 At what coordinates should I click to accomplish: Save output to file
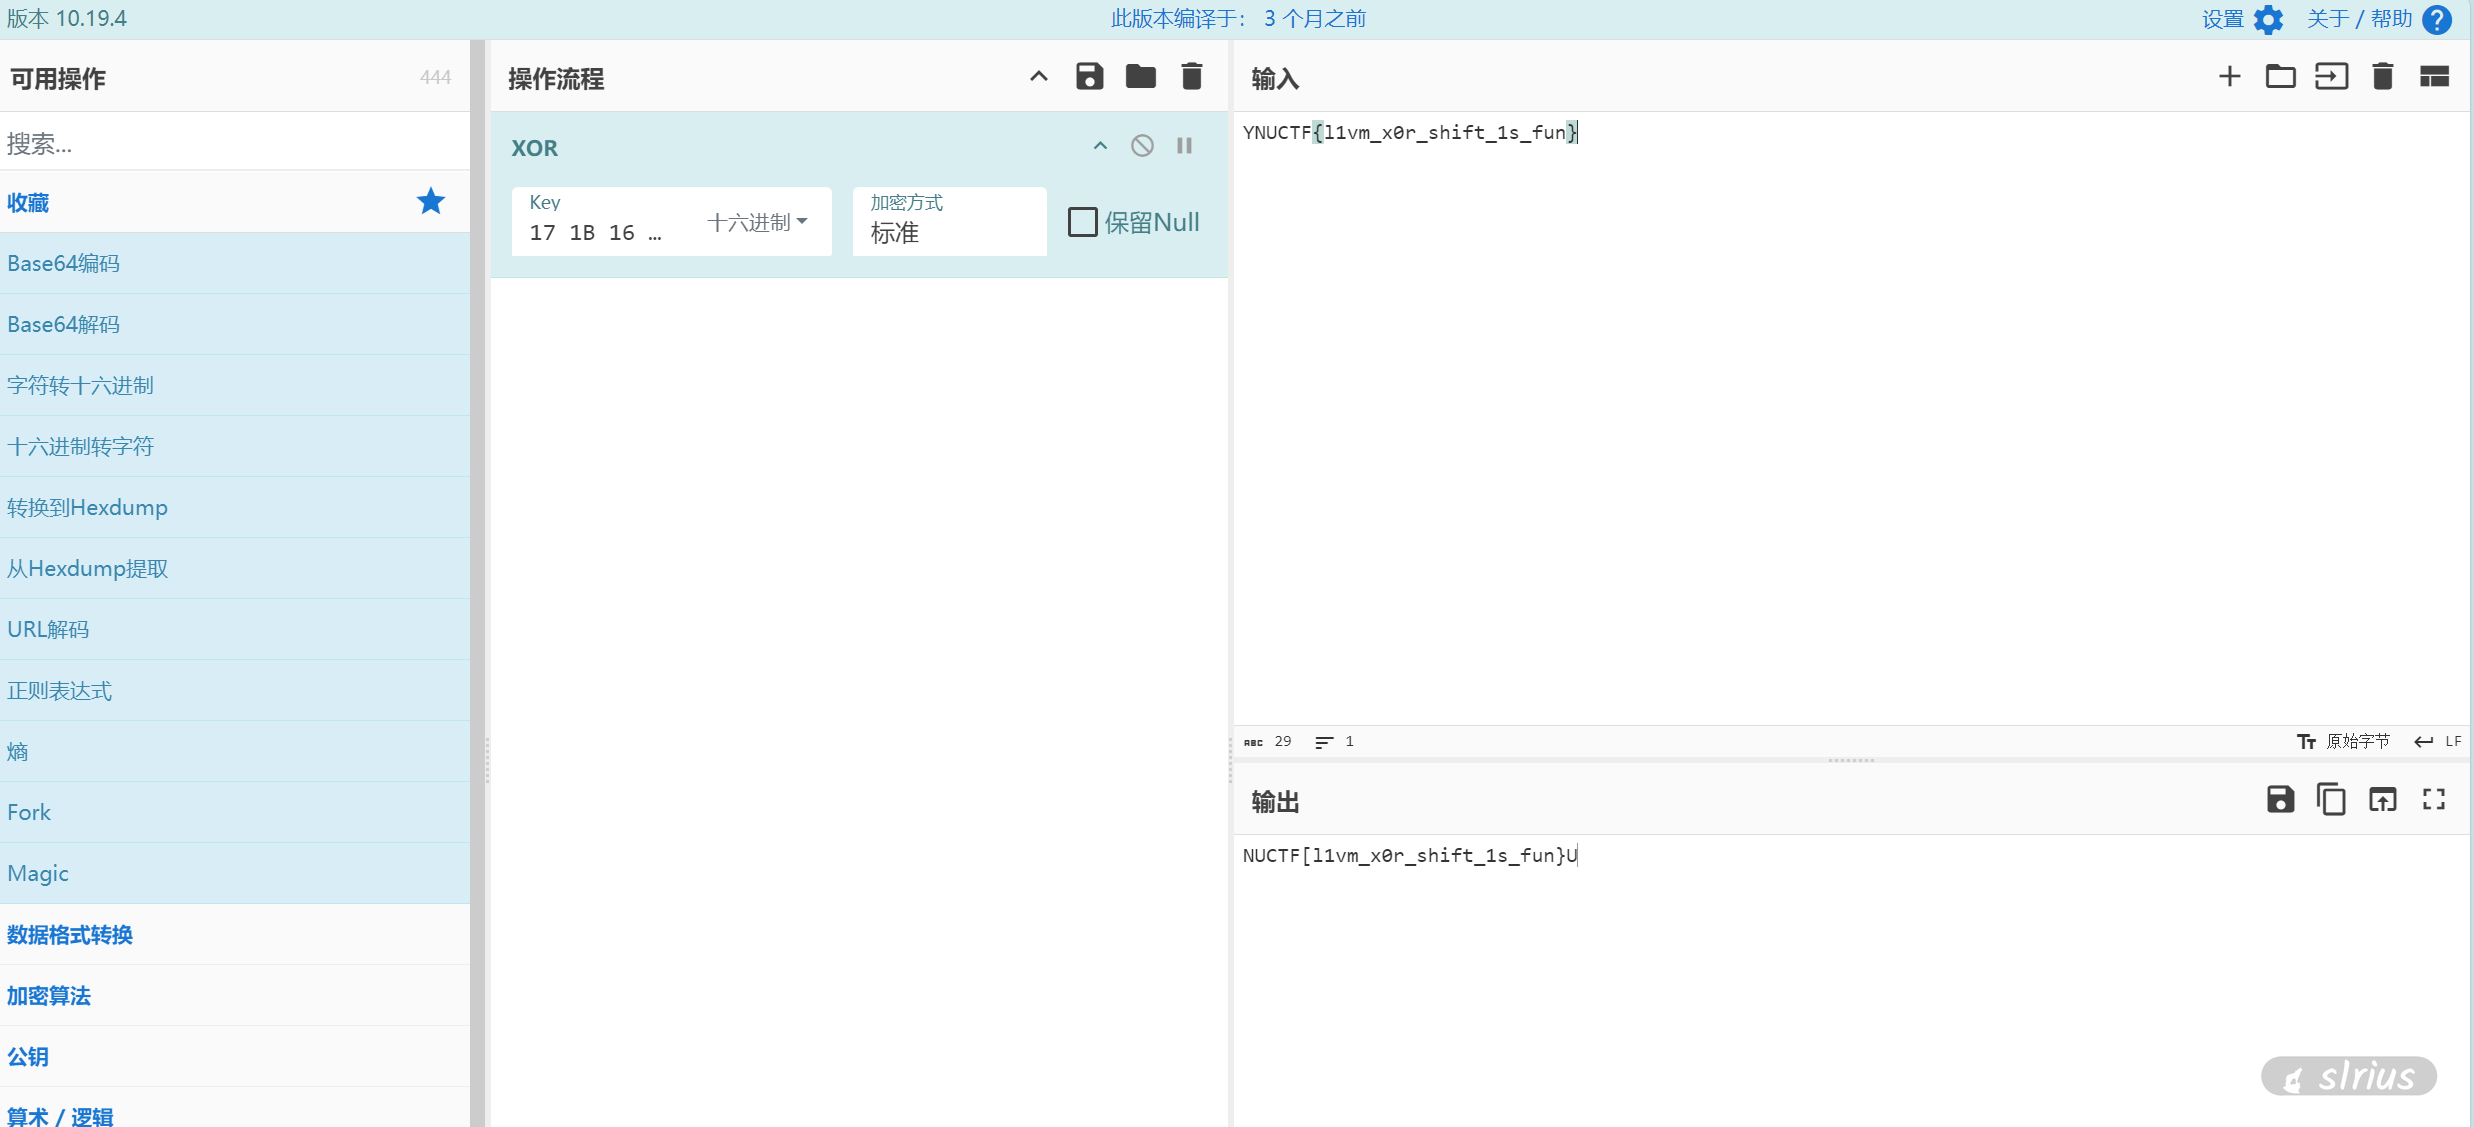pyautogui.click(x=2280, y=800)
